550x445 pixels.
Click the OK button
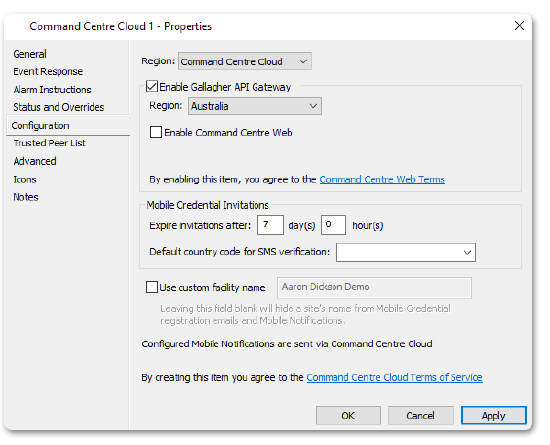[348, 416]
